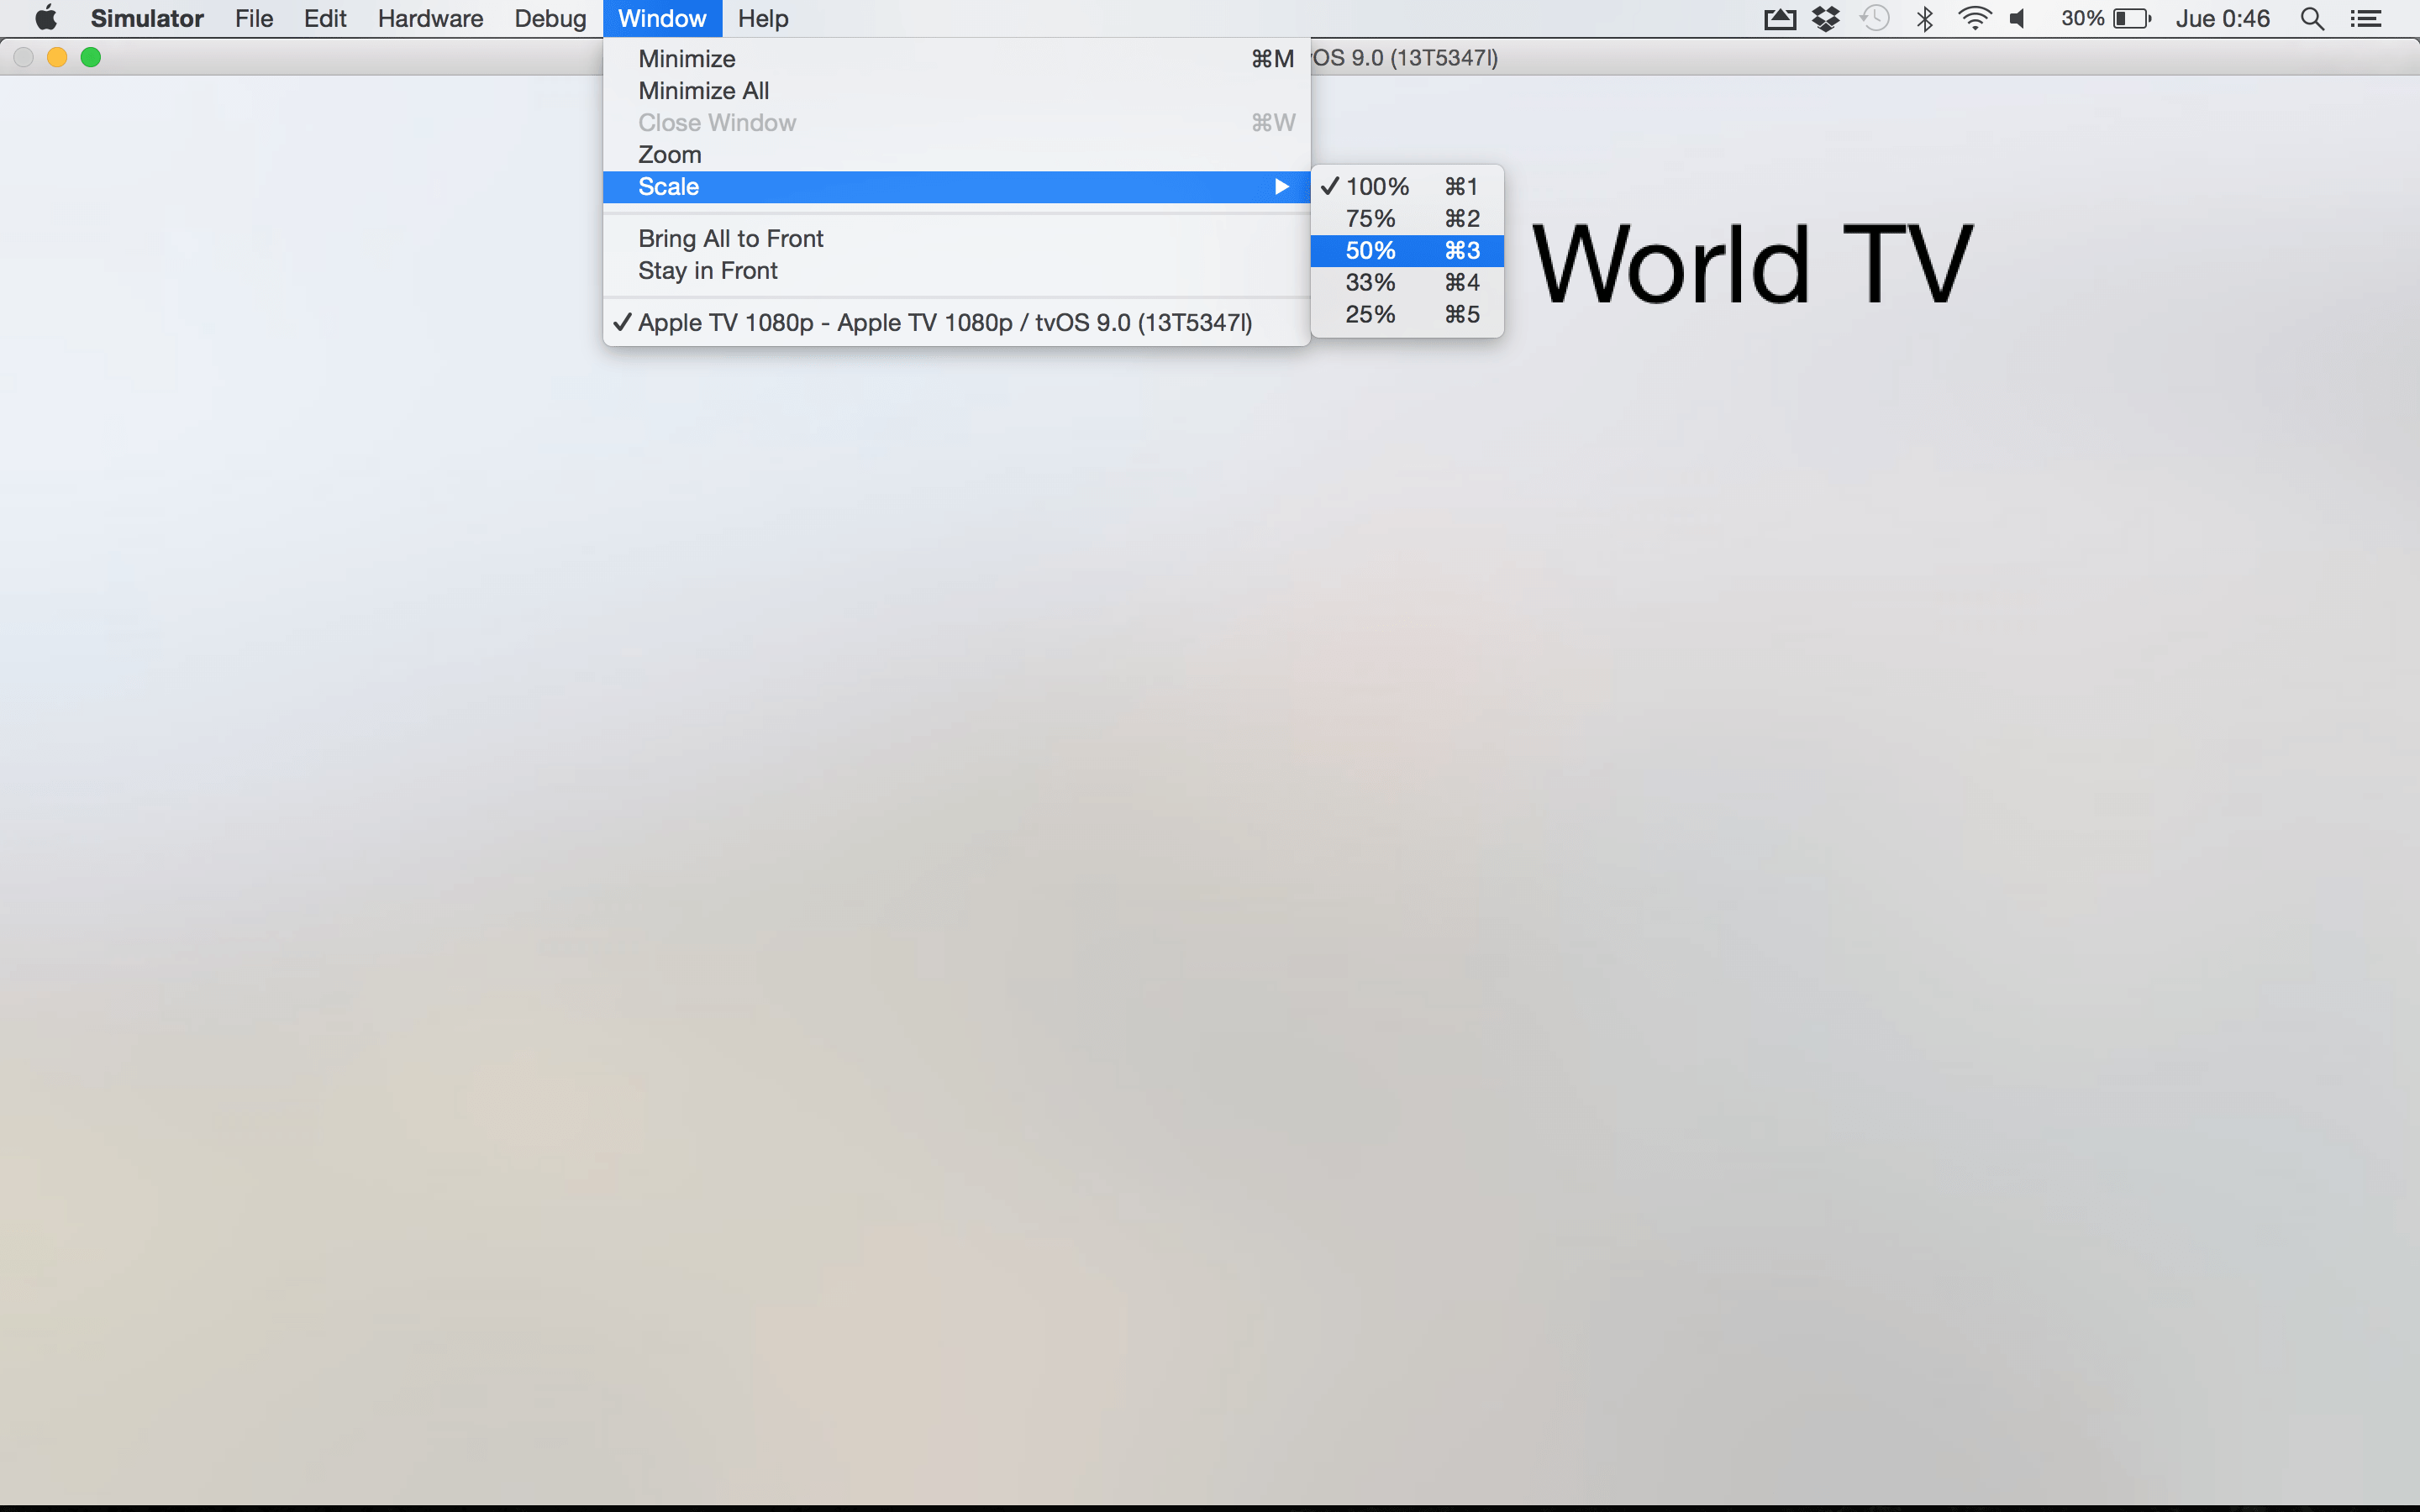Set simulator scale to 50%
This screenshot has height=1512, width=2420.
[1371, 251]
